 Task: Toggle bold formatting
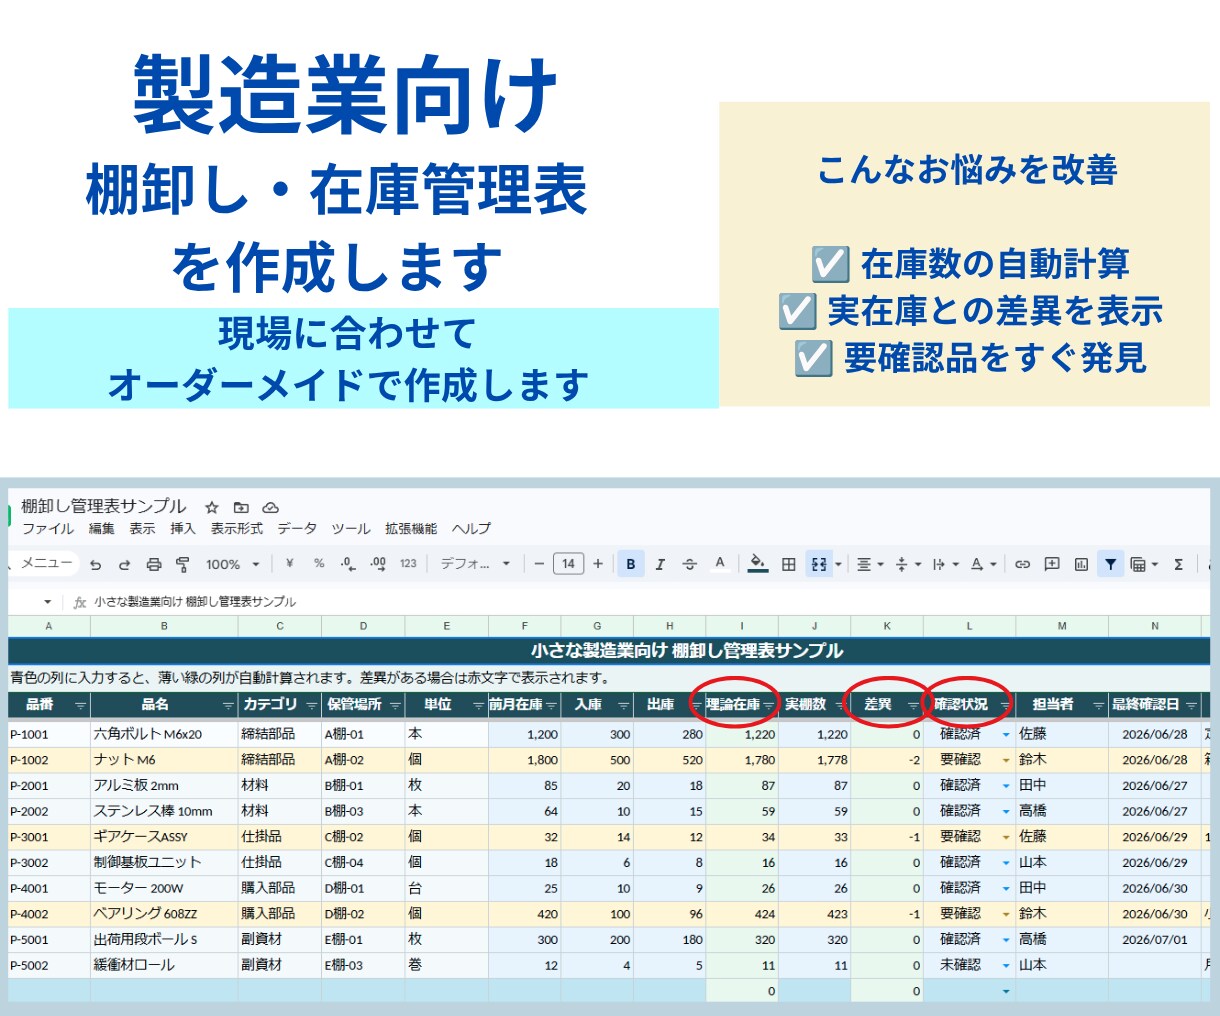[631, 564]
